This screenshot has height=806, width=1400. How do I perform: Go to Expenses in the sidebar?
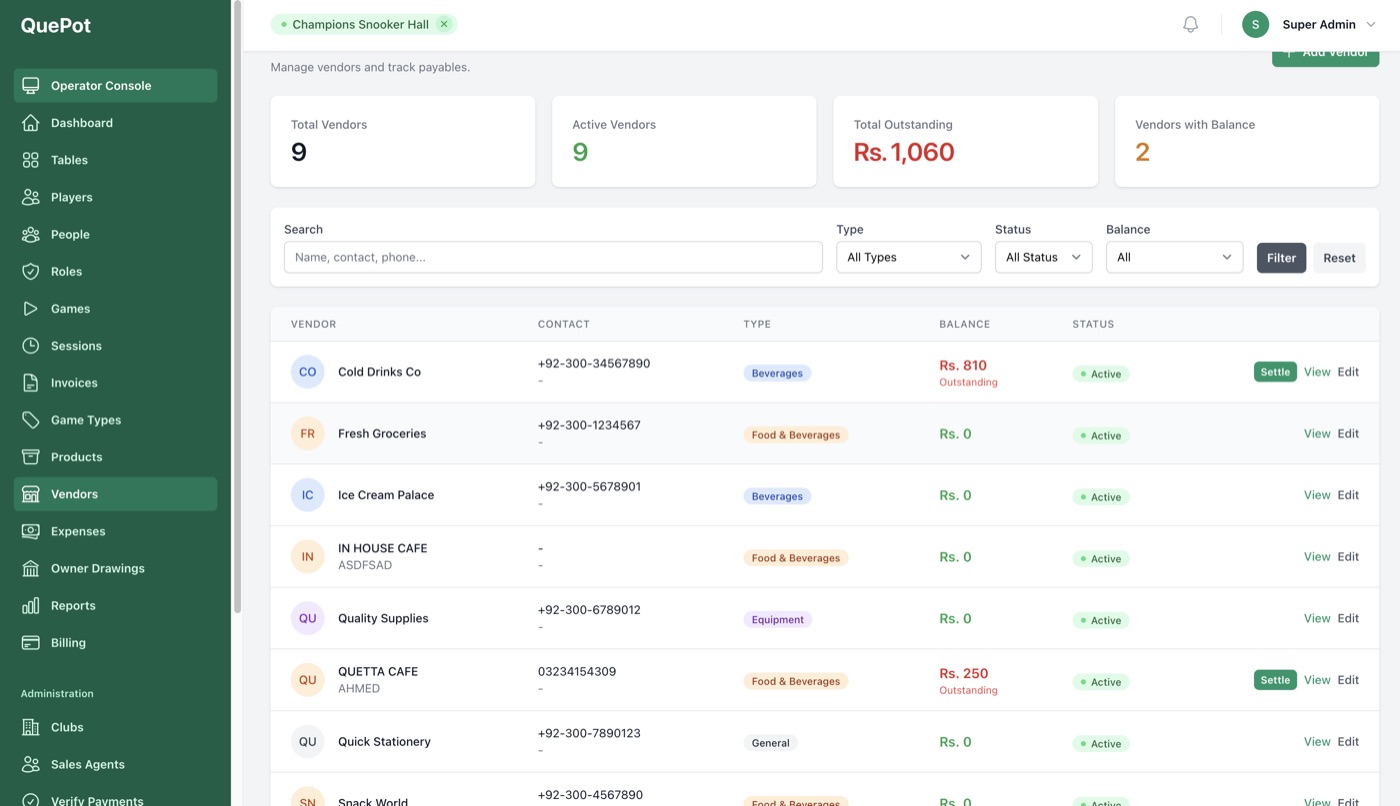78,531
